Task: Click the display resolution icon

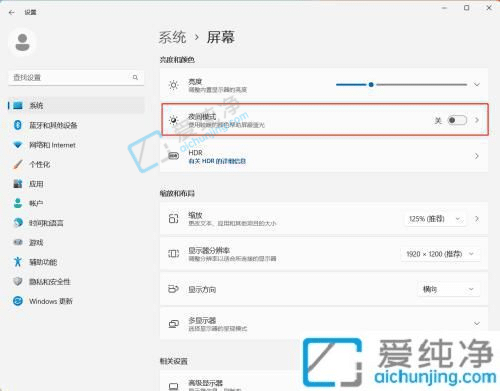Action: pos(174,254)
